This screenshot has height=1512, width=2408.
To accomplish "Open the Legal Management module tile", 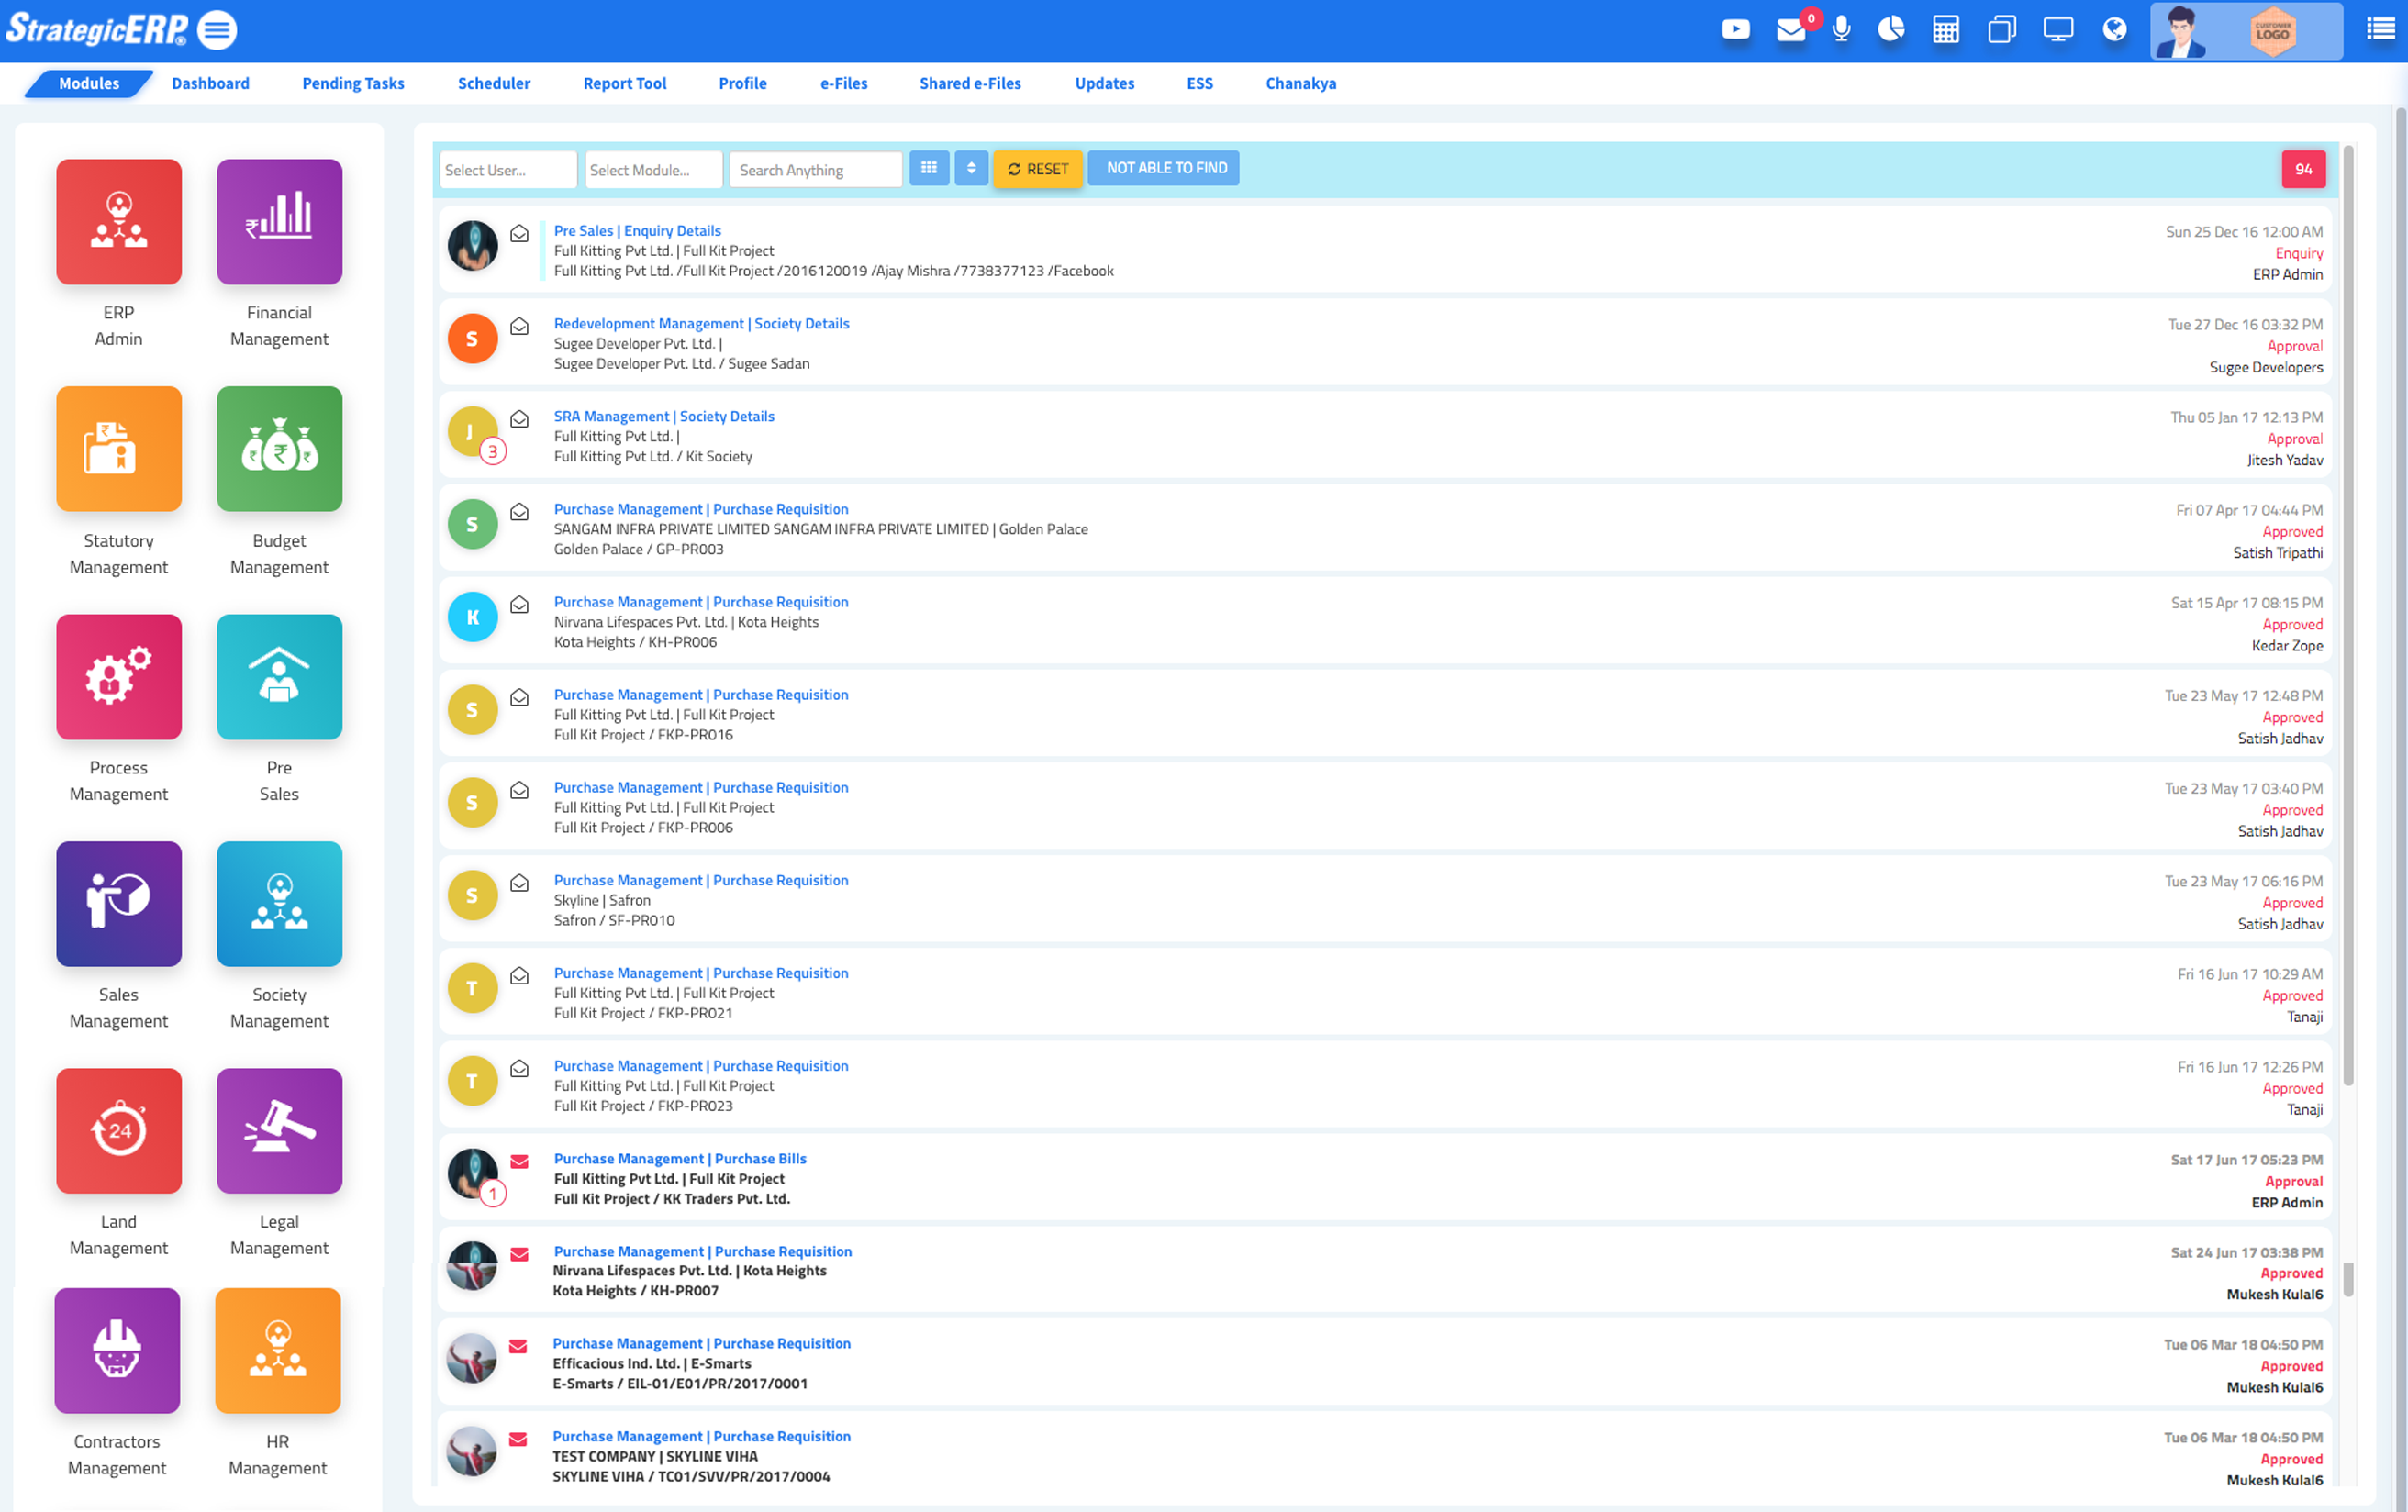I will click(x=279, y=1131).
